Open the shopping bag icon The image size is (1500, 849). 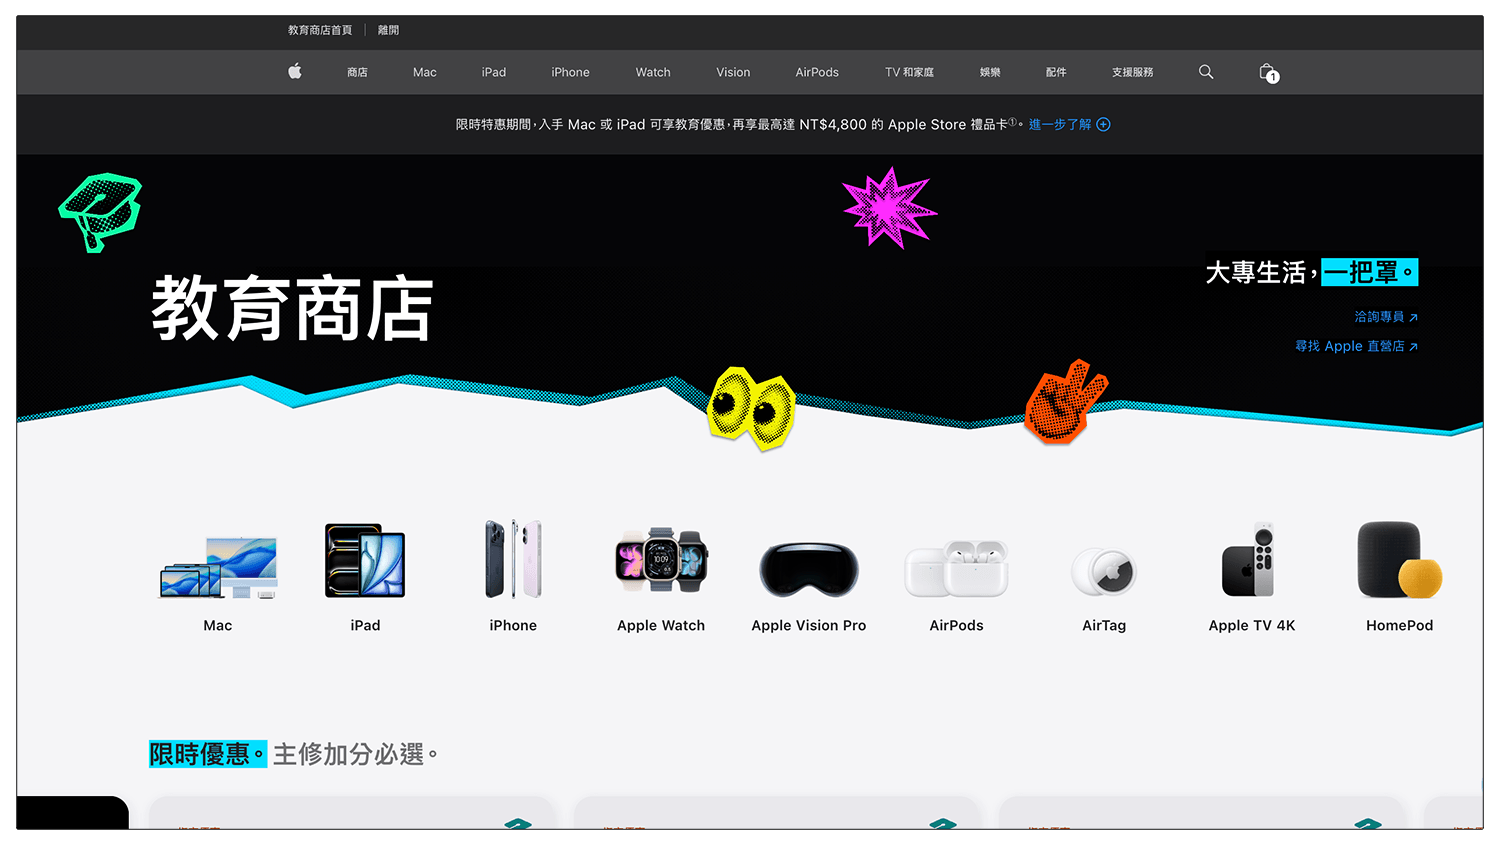tap(1268, 72)
